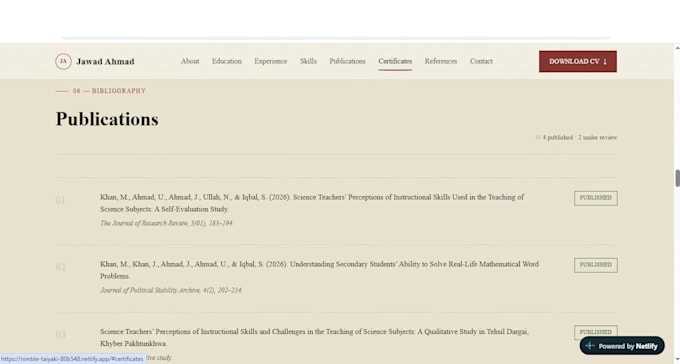Click the scrollbar up arrow

(677, 47)
